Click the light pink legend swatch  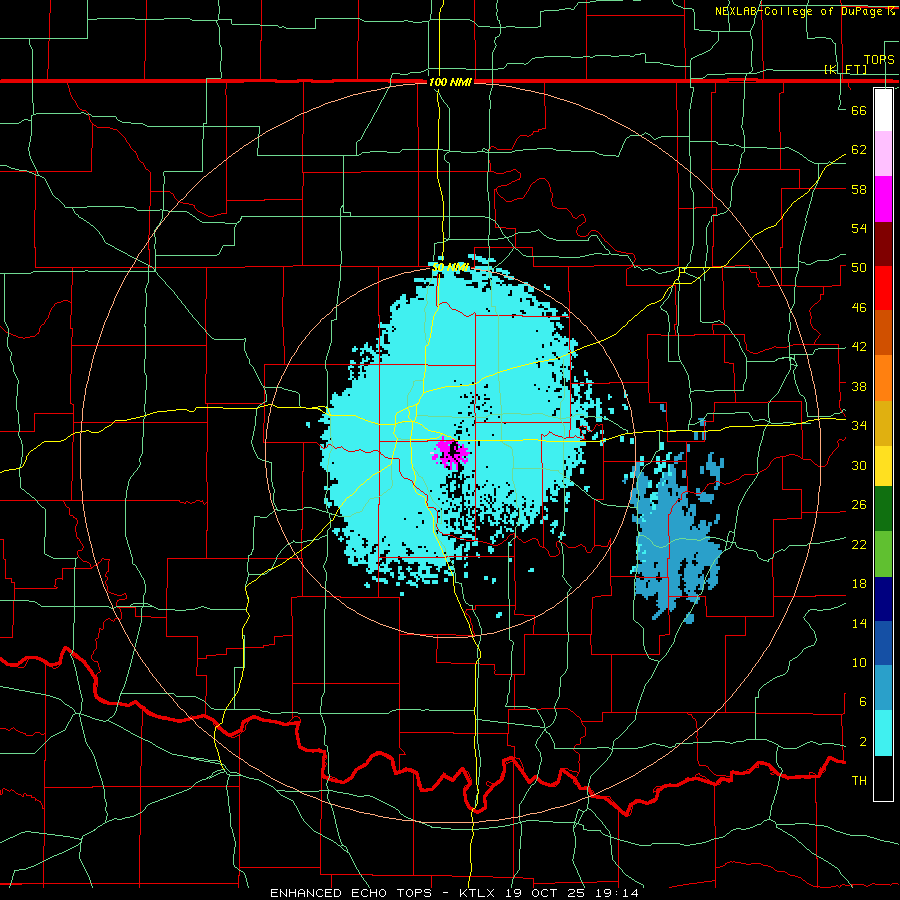(x=883, y=154)
